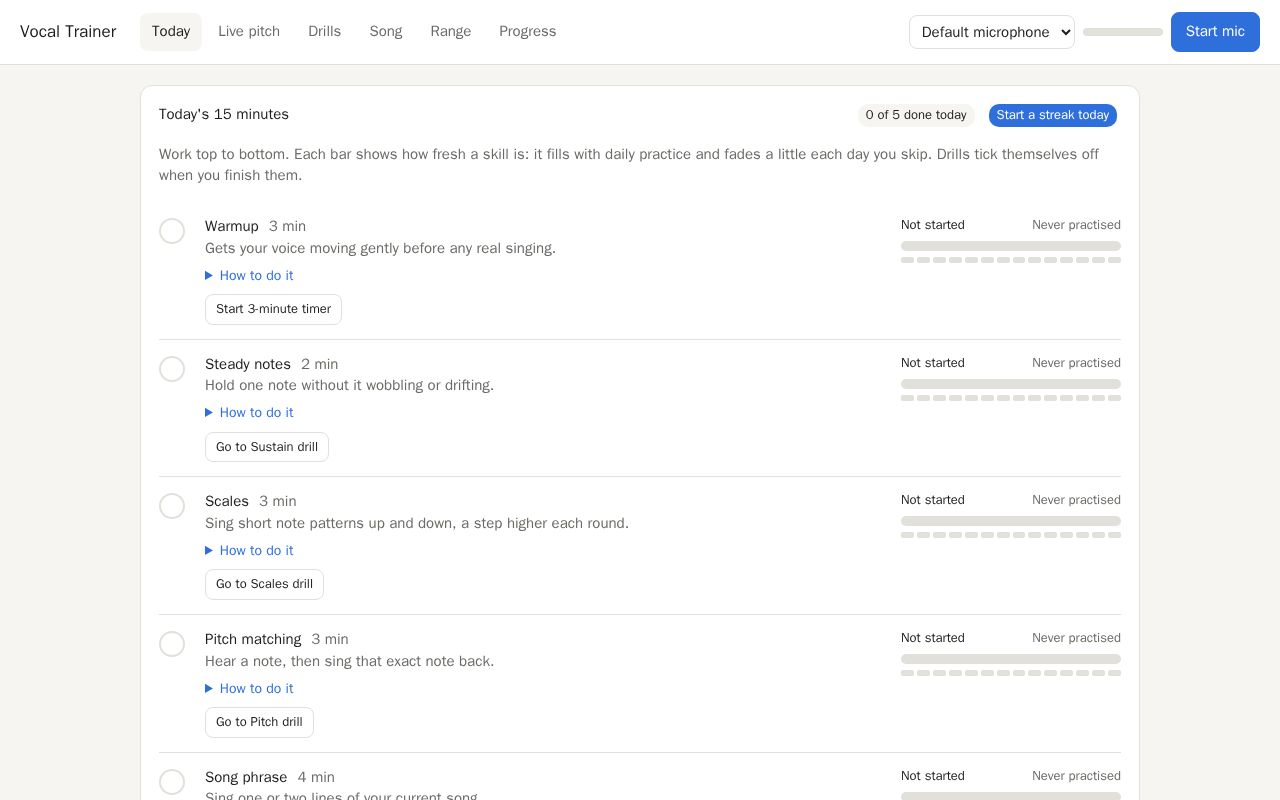This screenshot has height=800, width=1280.
Task: Click the 'Start a streak today' badge
Action: coord(1053,115)
